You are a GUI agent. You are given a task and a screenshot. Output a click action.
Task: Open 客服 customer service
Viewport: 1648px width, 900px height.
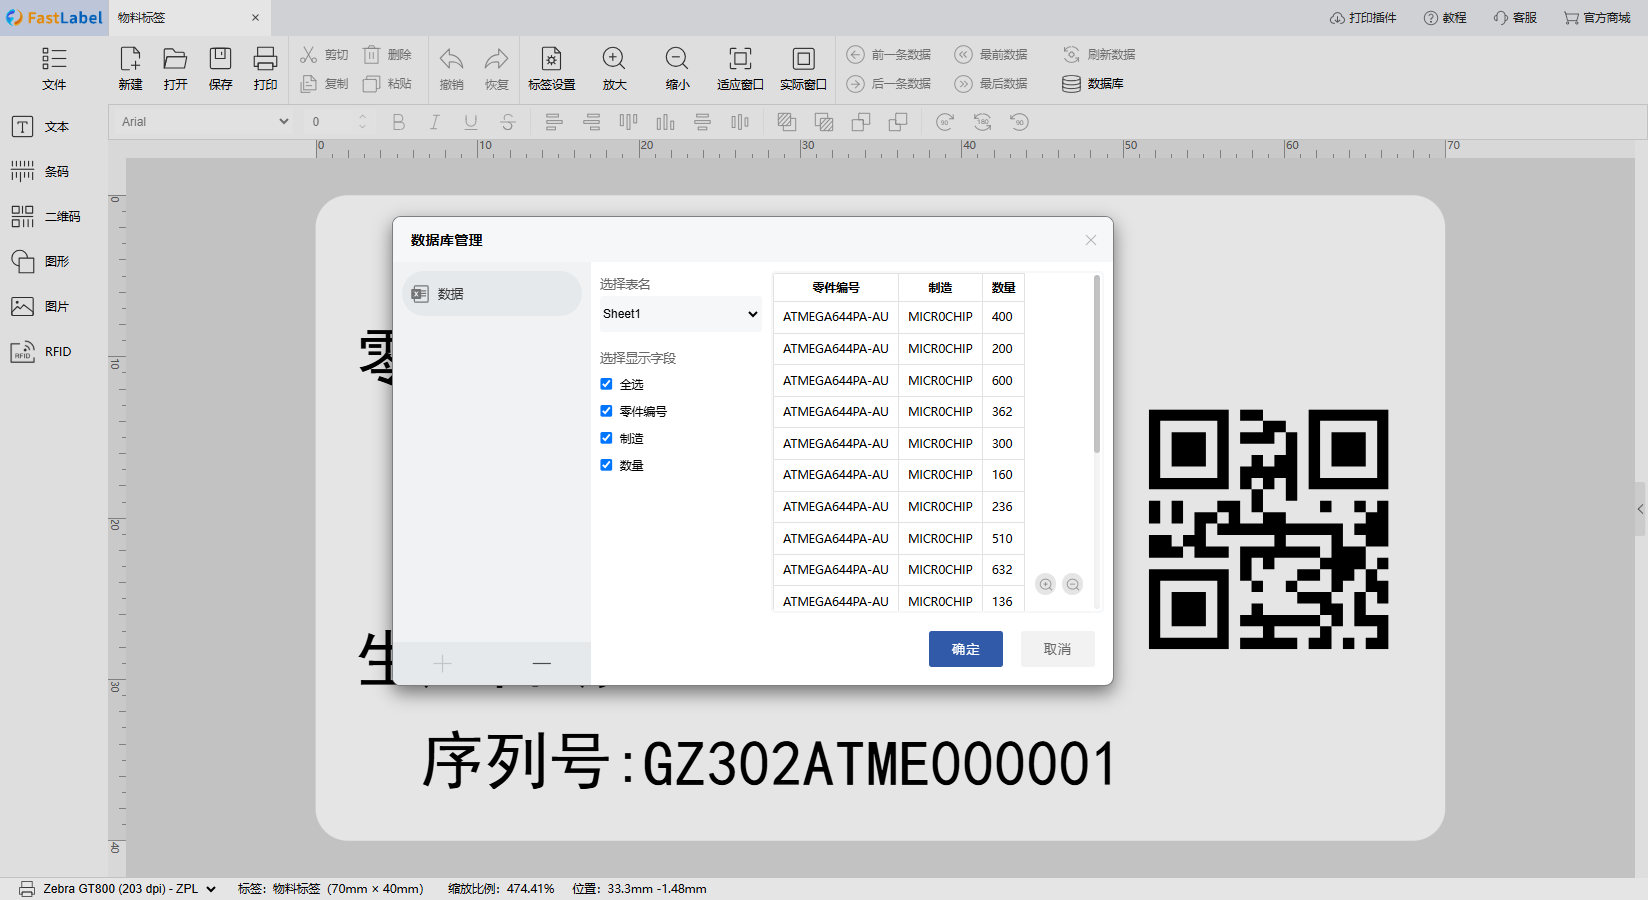[1515, 18]
